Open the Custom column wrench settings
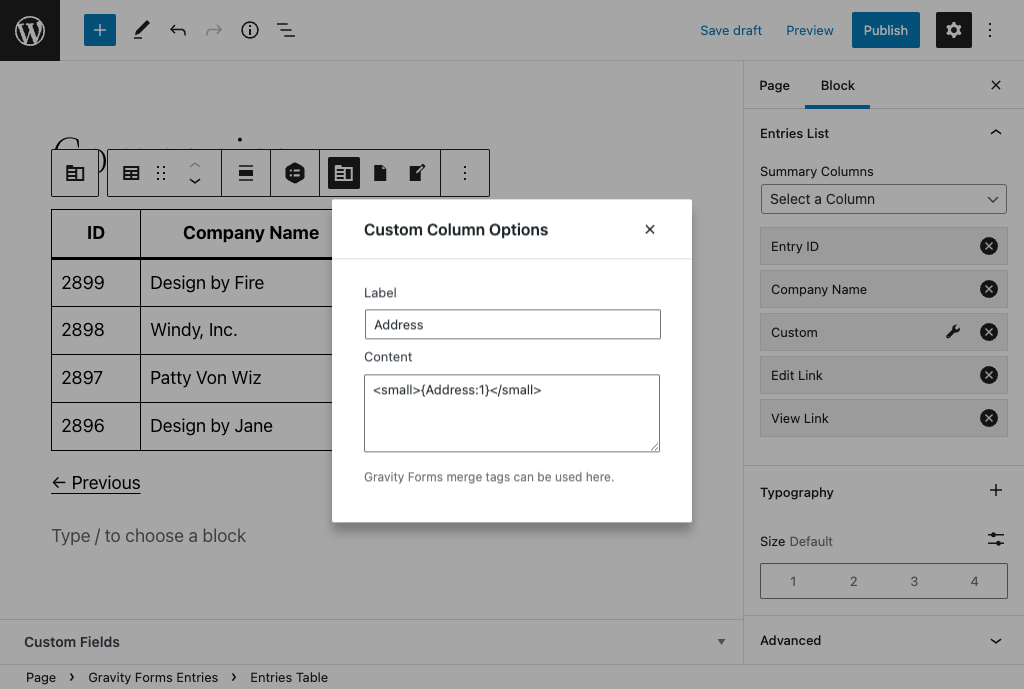Image resolution: width=1024 pixels, height=689 pixels. click(953, 332)
